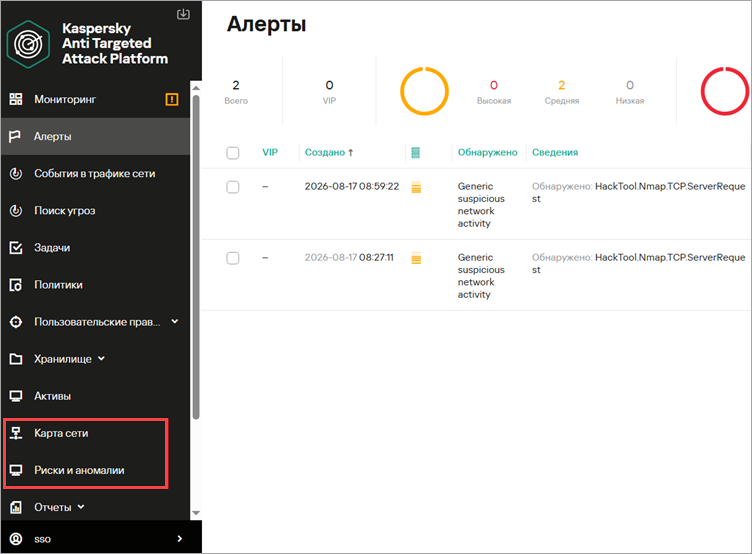
Task: Click the red donut chart
Action: pyautogui.click(x=725, y=91)
